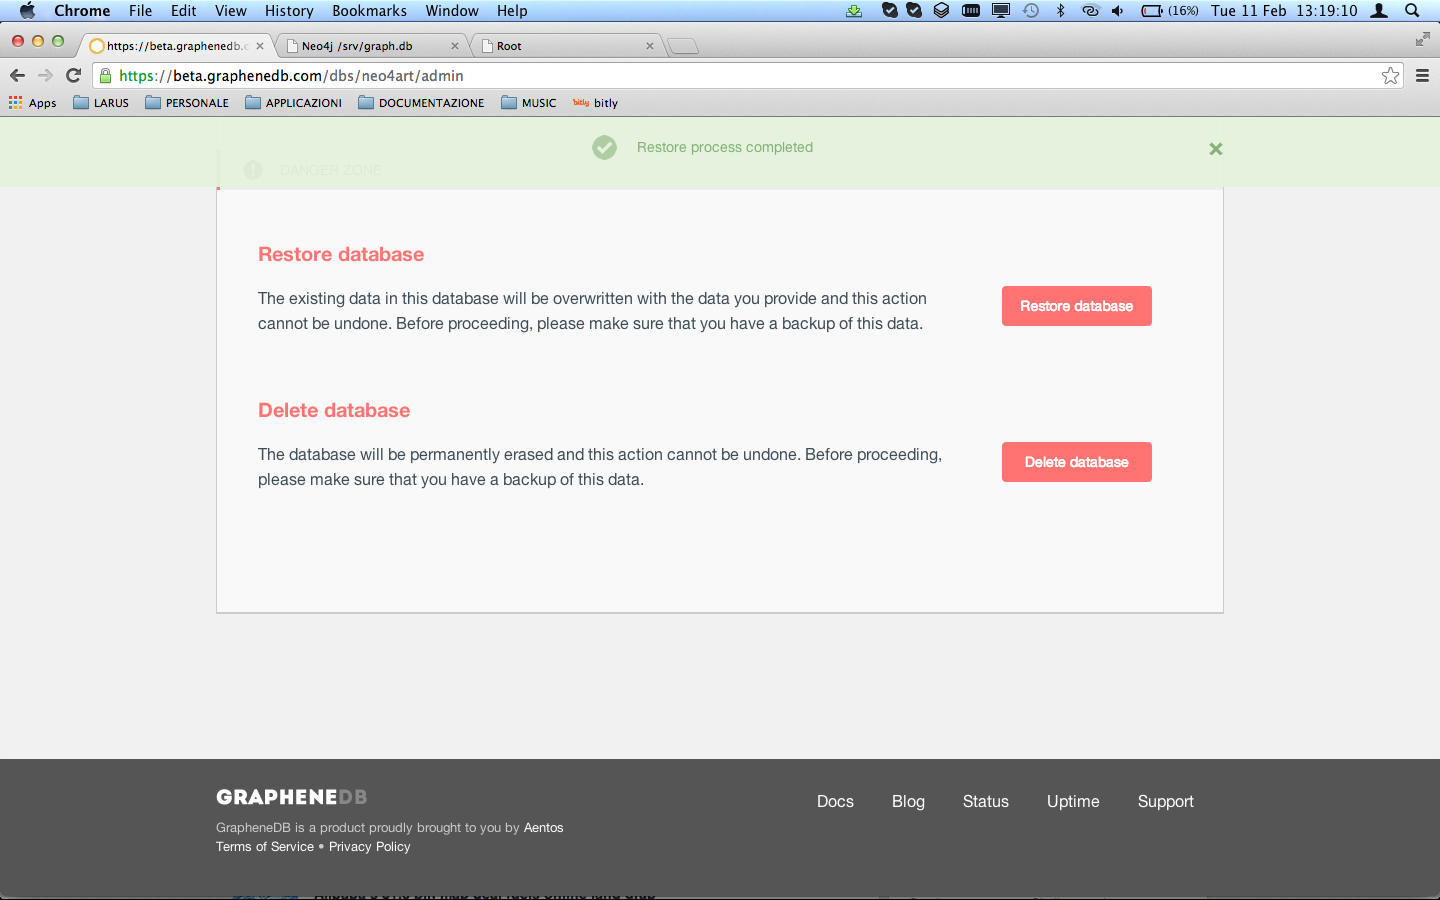1440x900 pixels.
Task: Open the File menu
Action: tap(140, 11)
